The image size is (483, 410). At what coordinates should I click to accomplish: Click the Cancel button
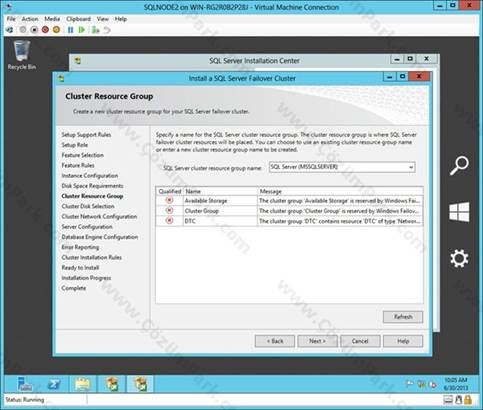tap(360, 341)
